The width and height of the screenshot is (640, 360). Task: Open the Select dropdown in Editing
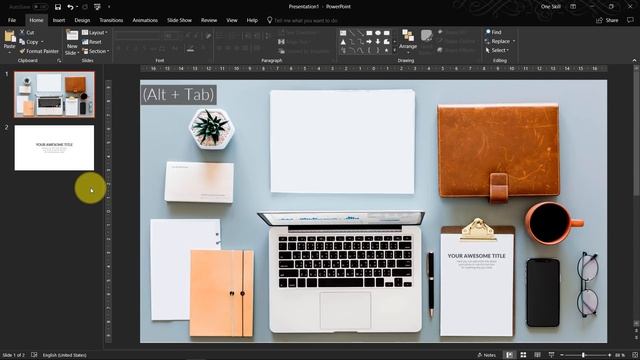click(x=497, y=50)
